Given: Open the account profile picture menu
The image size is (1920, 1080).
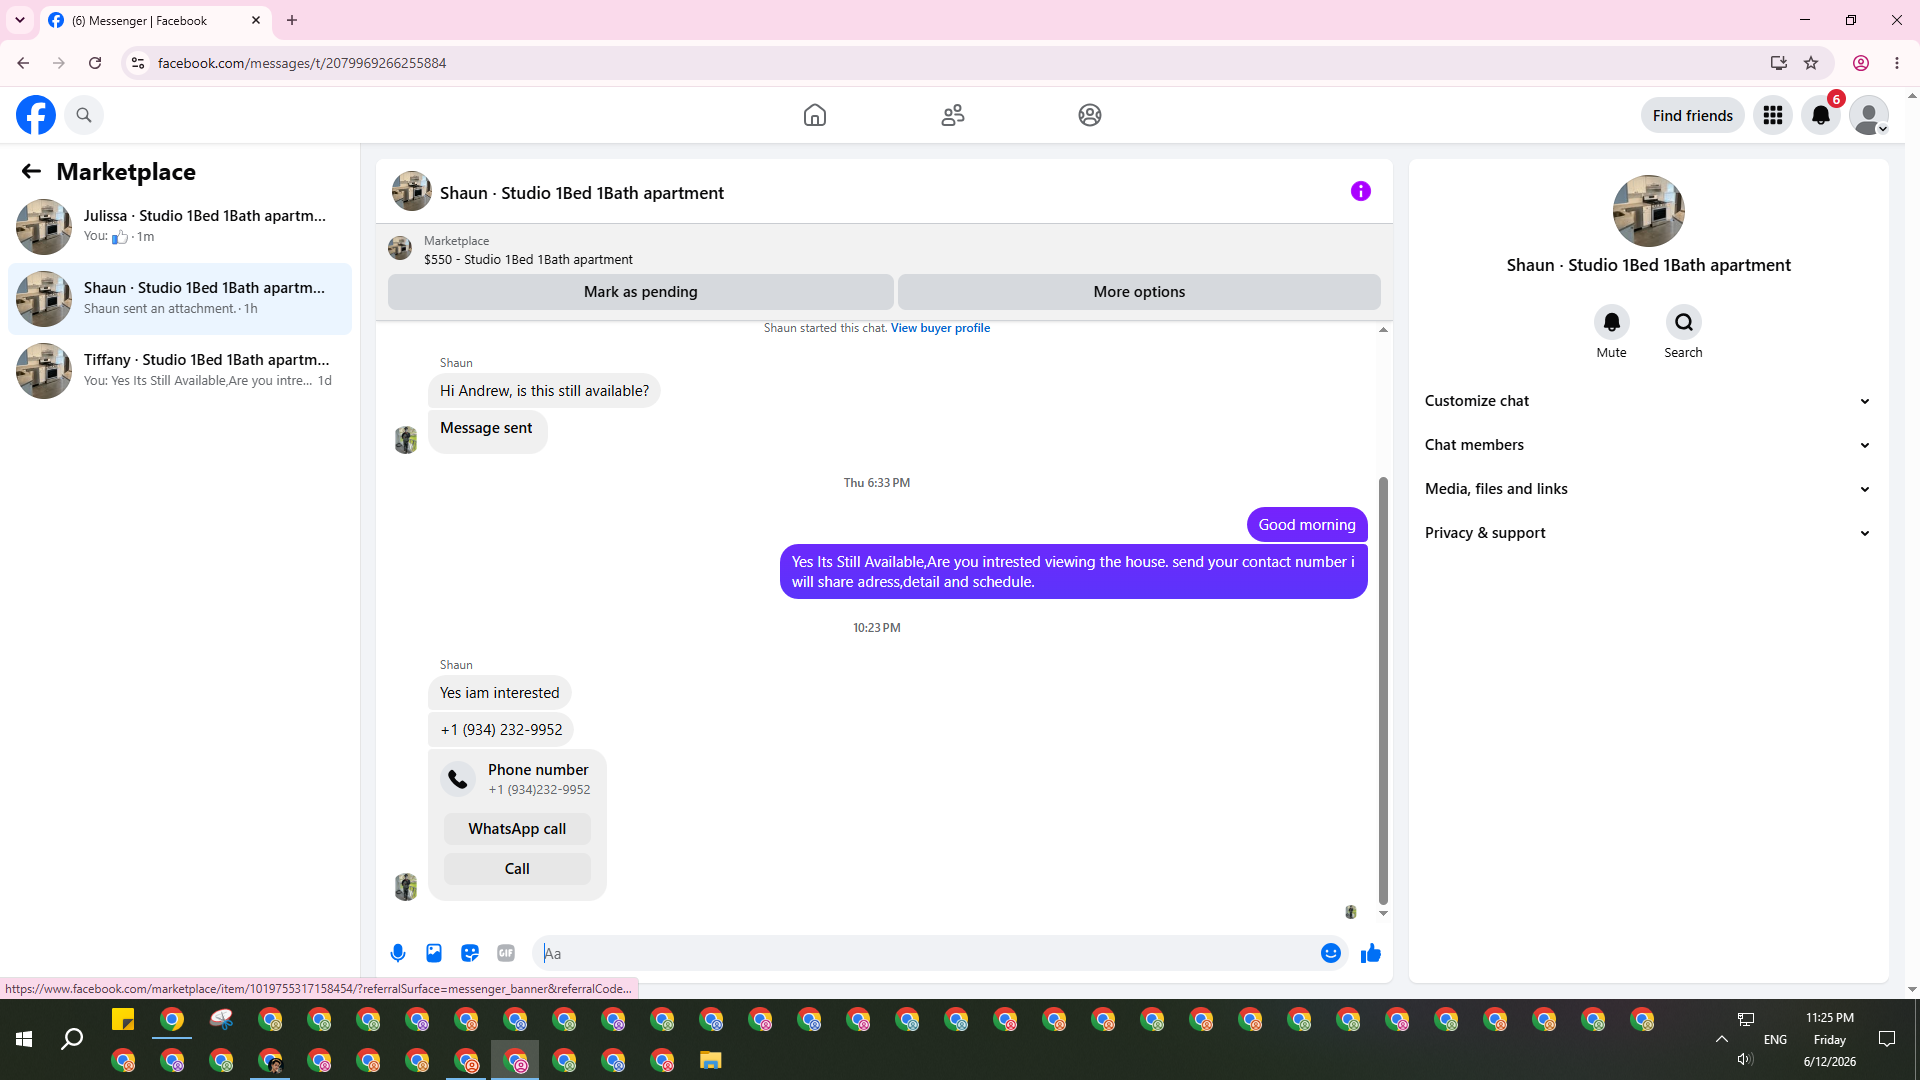Looking at the screenshot, I should coord(1869,115).
